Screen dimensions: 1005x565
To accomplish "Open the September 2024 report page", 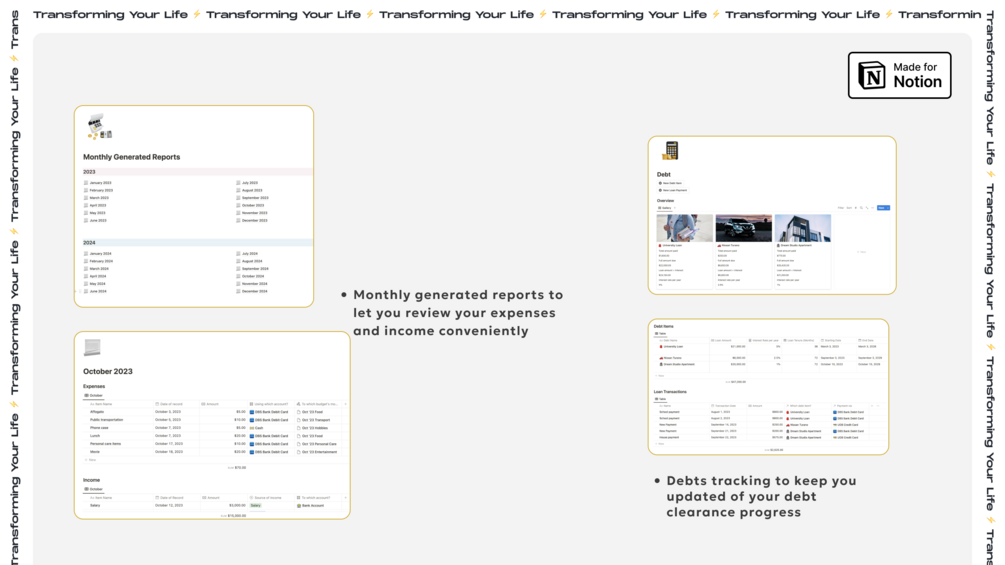I will click(x=253, y=269).
